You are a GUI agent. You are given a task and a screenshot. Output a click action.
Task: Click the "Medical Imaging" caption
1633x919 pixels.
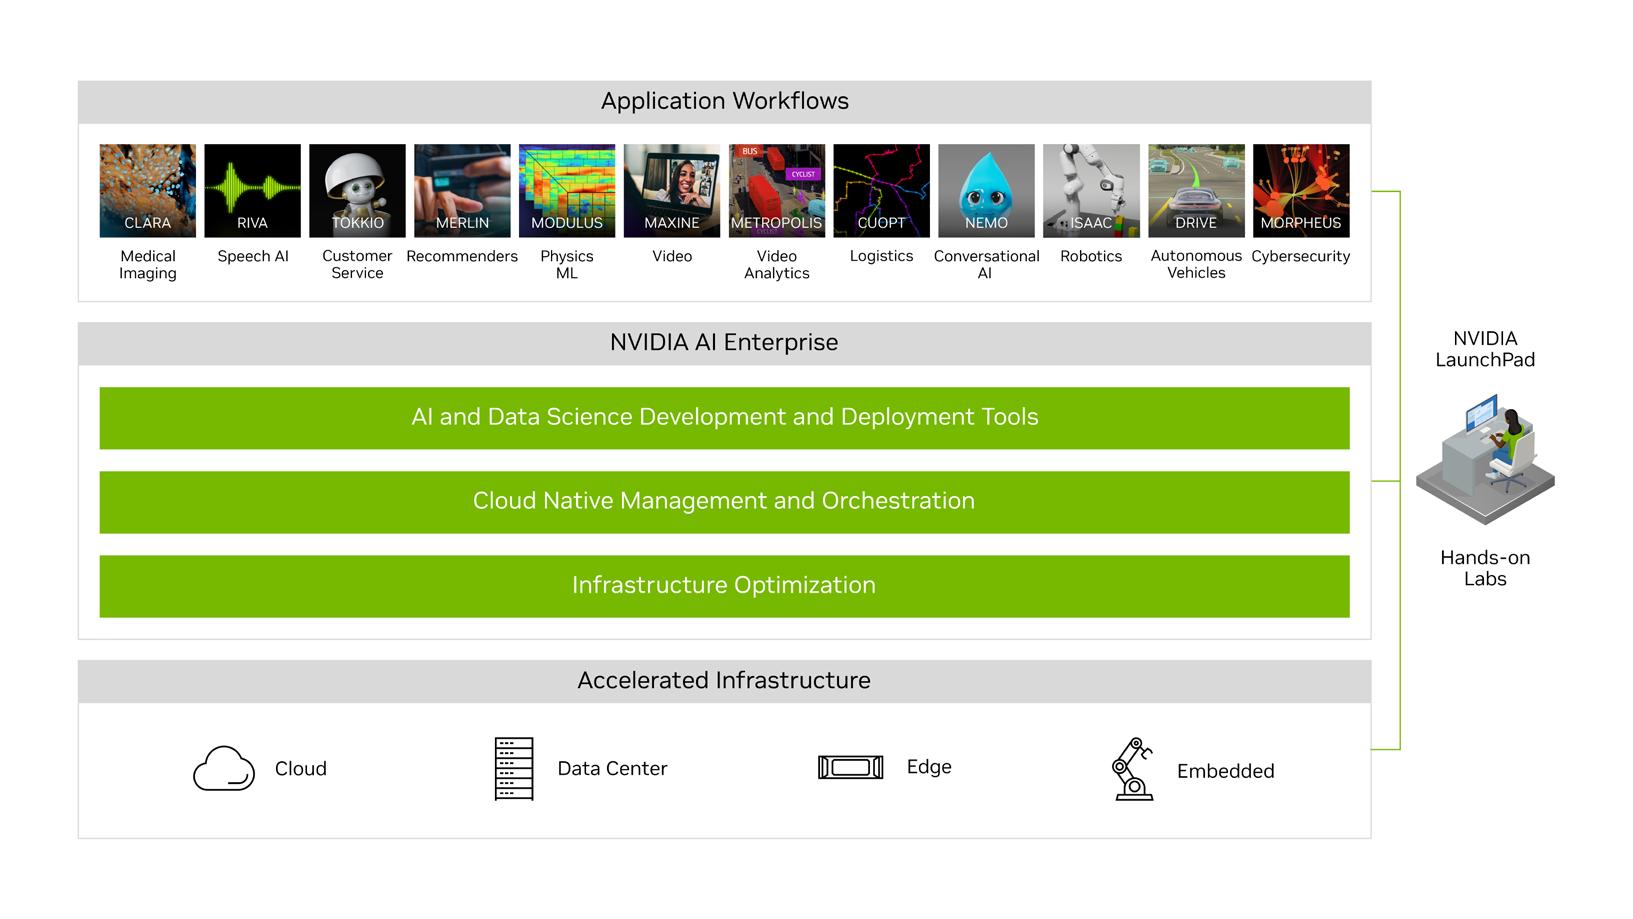(148, 265)
